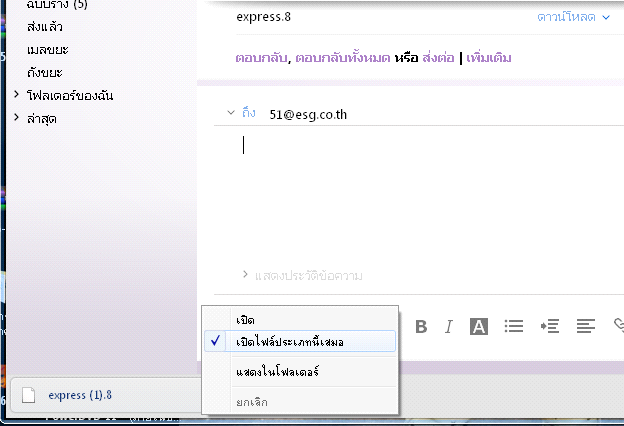Open the ถังขยะ trash folder
Screen dimensions: 624x426
(47, 72)
